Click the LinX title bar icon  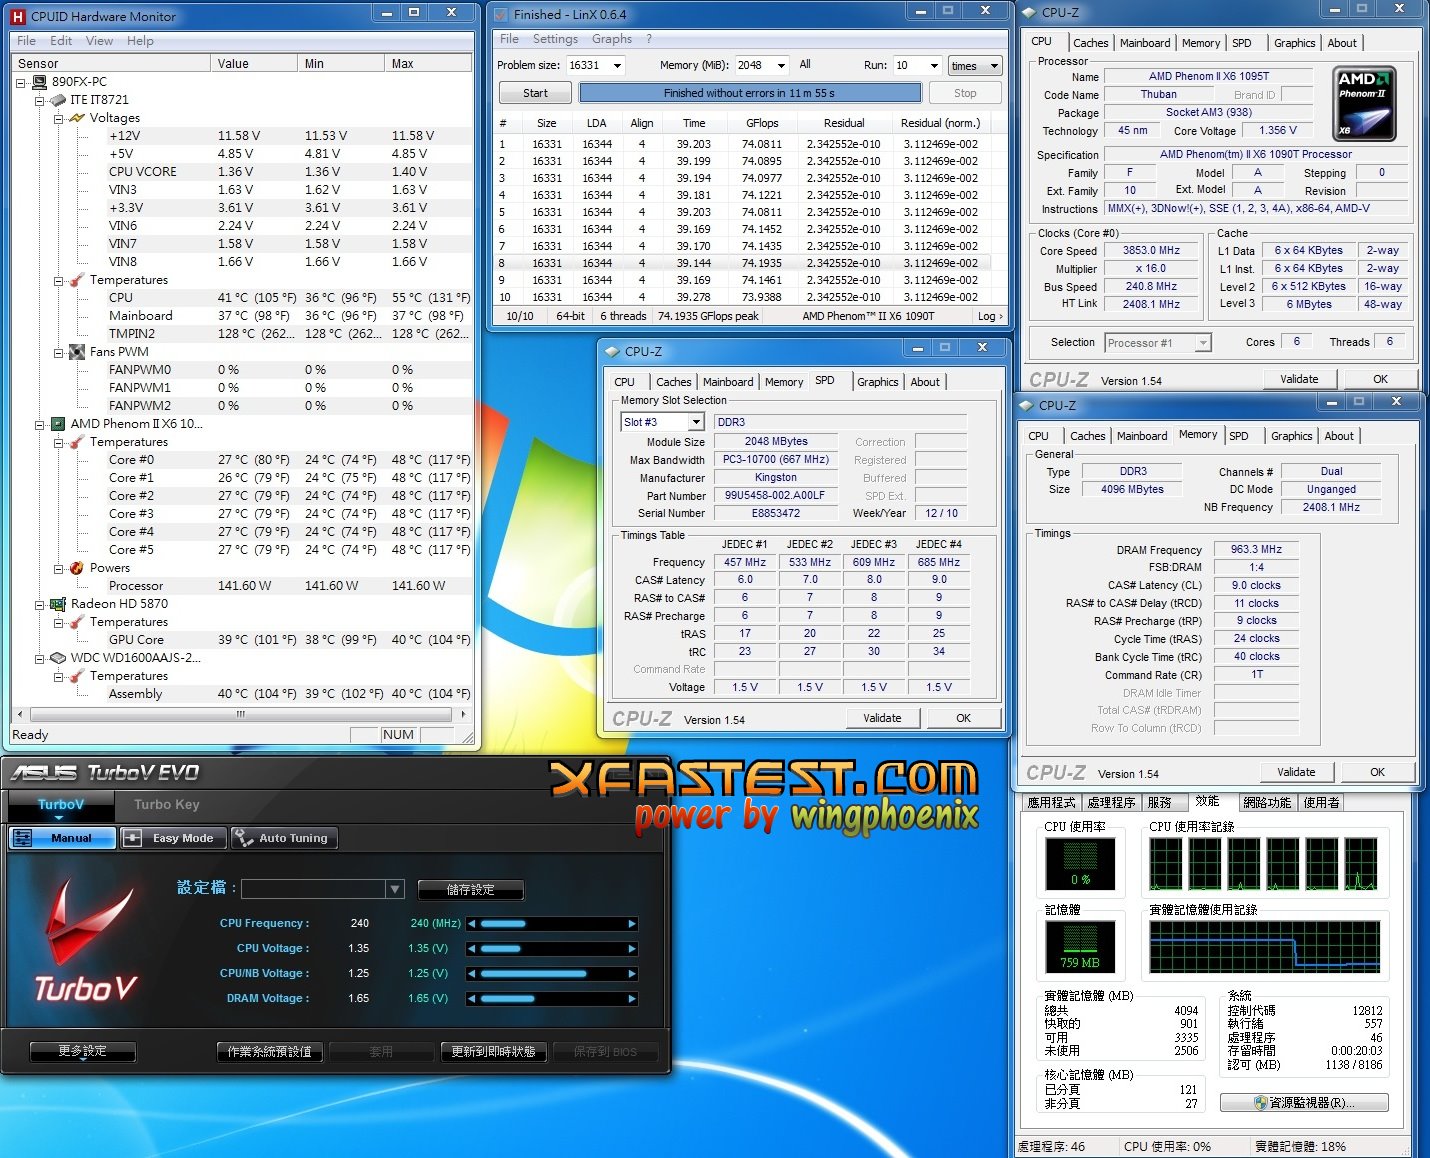[501, 14]
